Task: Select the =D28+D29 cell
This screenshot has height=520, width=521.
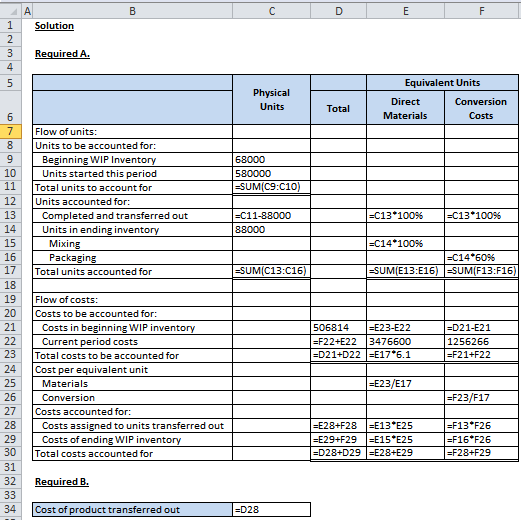Action: click(338, 453)
